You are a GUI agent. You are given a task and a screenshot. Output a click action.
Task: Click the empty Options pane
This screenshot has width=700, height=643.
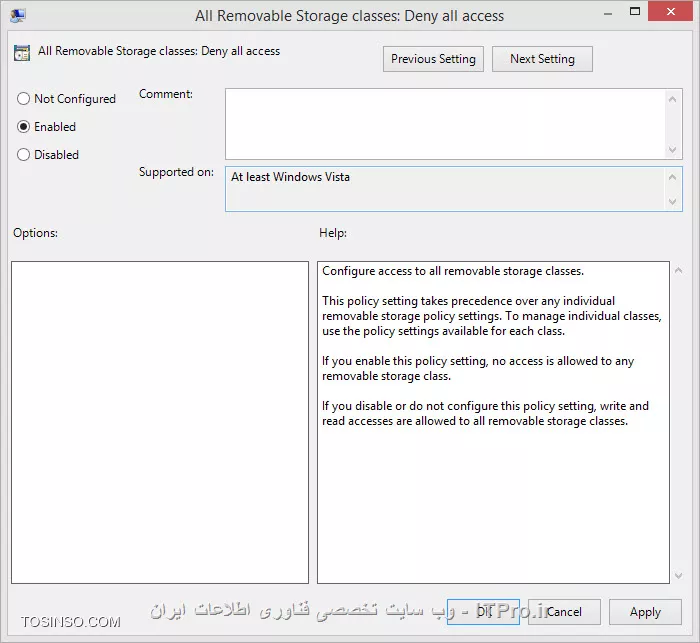coord(160,422)
